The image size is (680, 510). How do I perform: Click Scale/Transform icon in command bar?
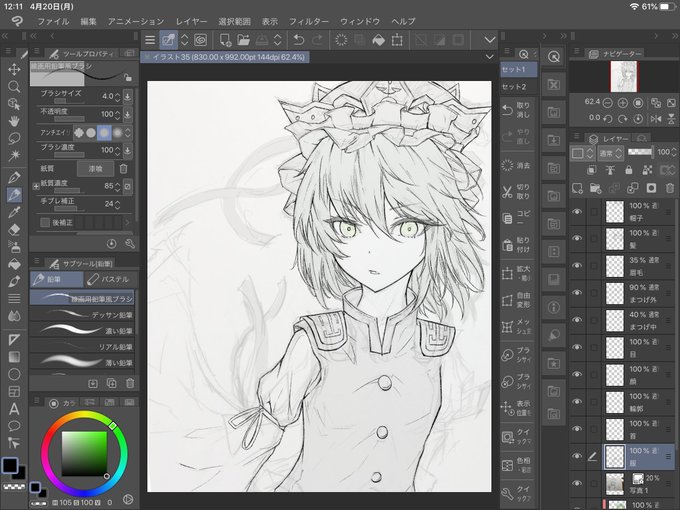coord(397,40)
